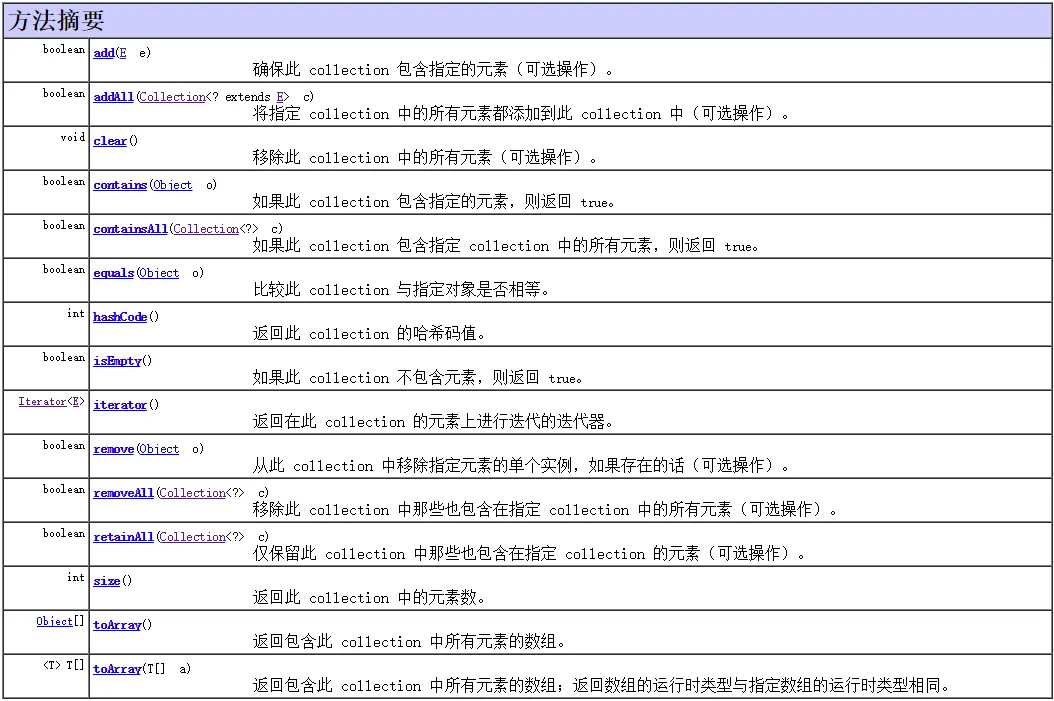Screen dimensions: 1054x701
Task: Click 'boolean' return type in isEmpty row
Action: (64, 358)
